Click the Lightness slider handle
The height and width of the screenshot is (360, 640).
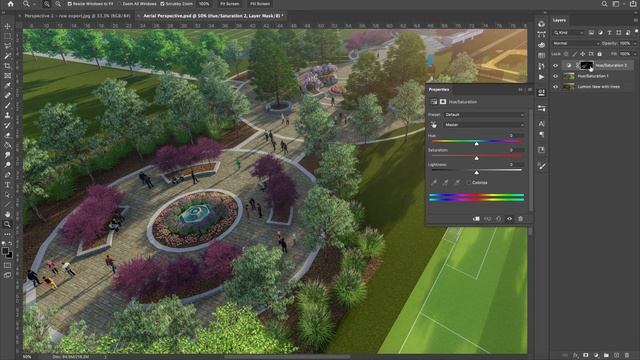(476, 173)
